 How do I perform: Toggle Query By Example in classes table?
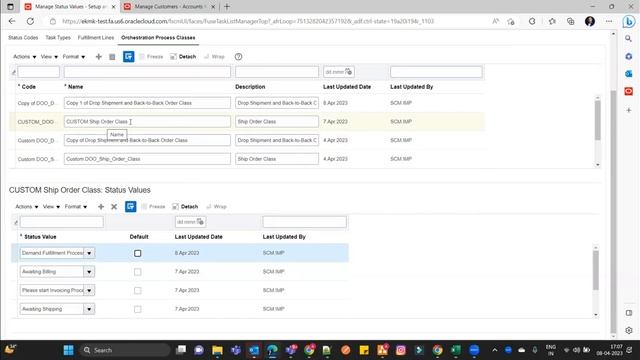(x=129, y=57)
